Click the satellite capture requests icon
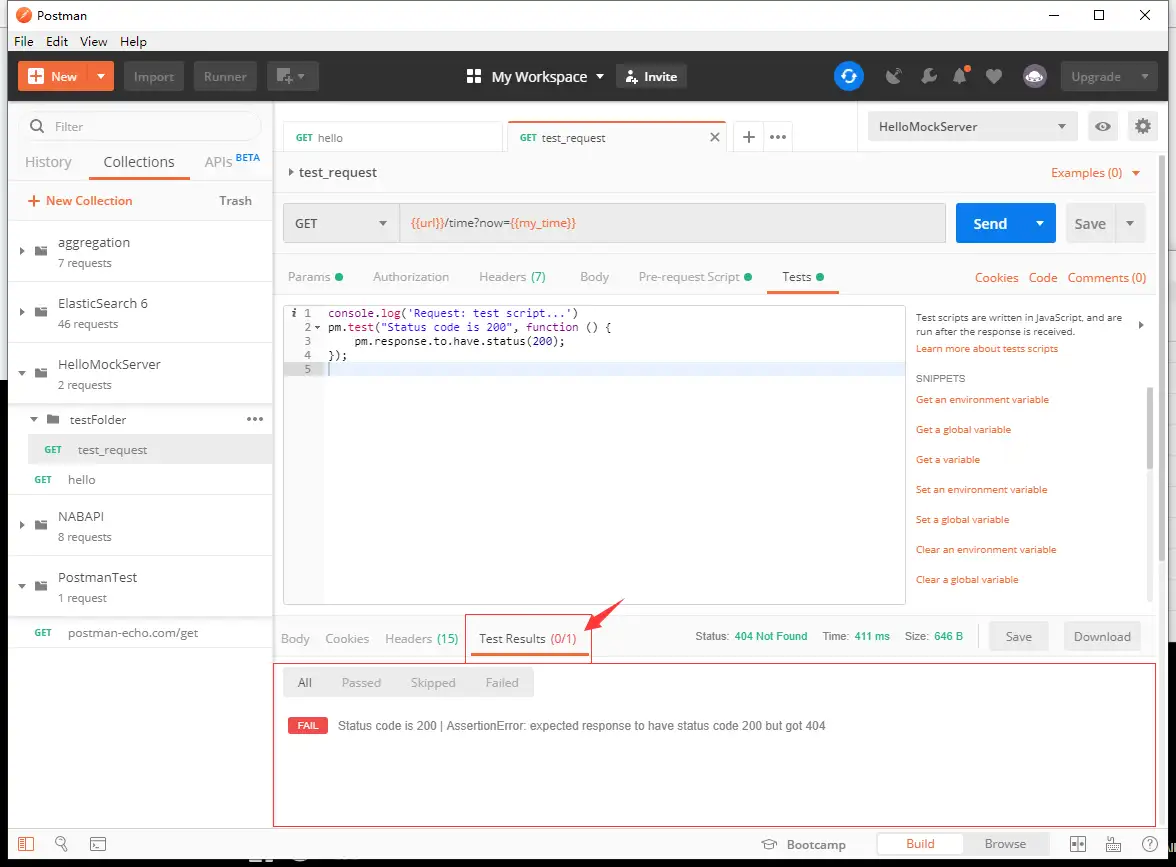 (895, 76)
